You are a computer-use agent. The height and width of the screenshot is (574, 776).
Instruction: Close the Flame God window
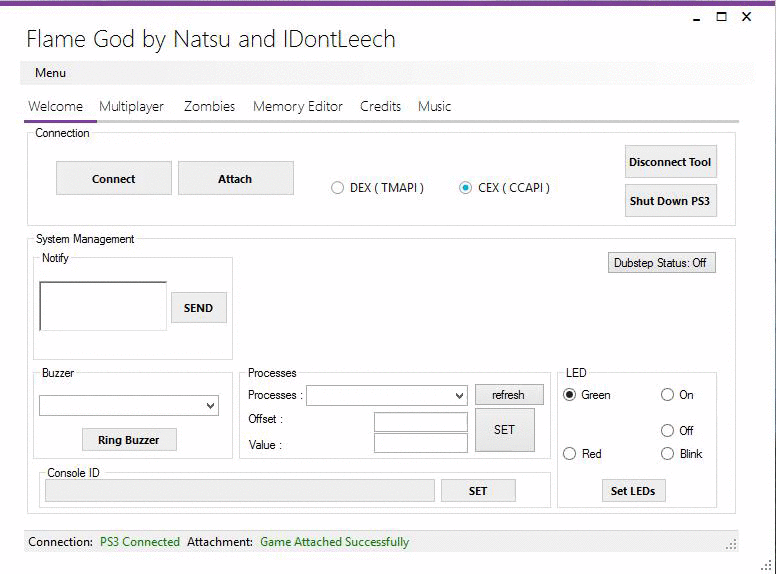[747, 17]
